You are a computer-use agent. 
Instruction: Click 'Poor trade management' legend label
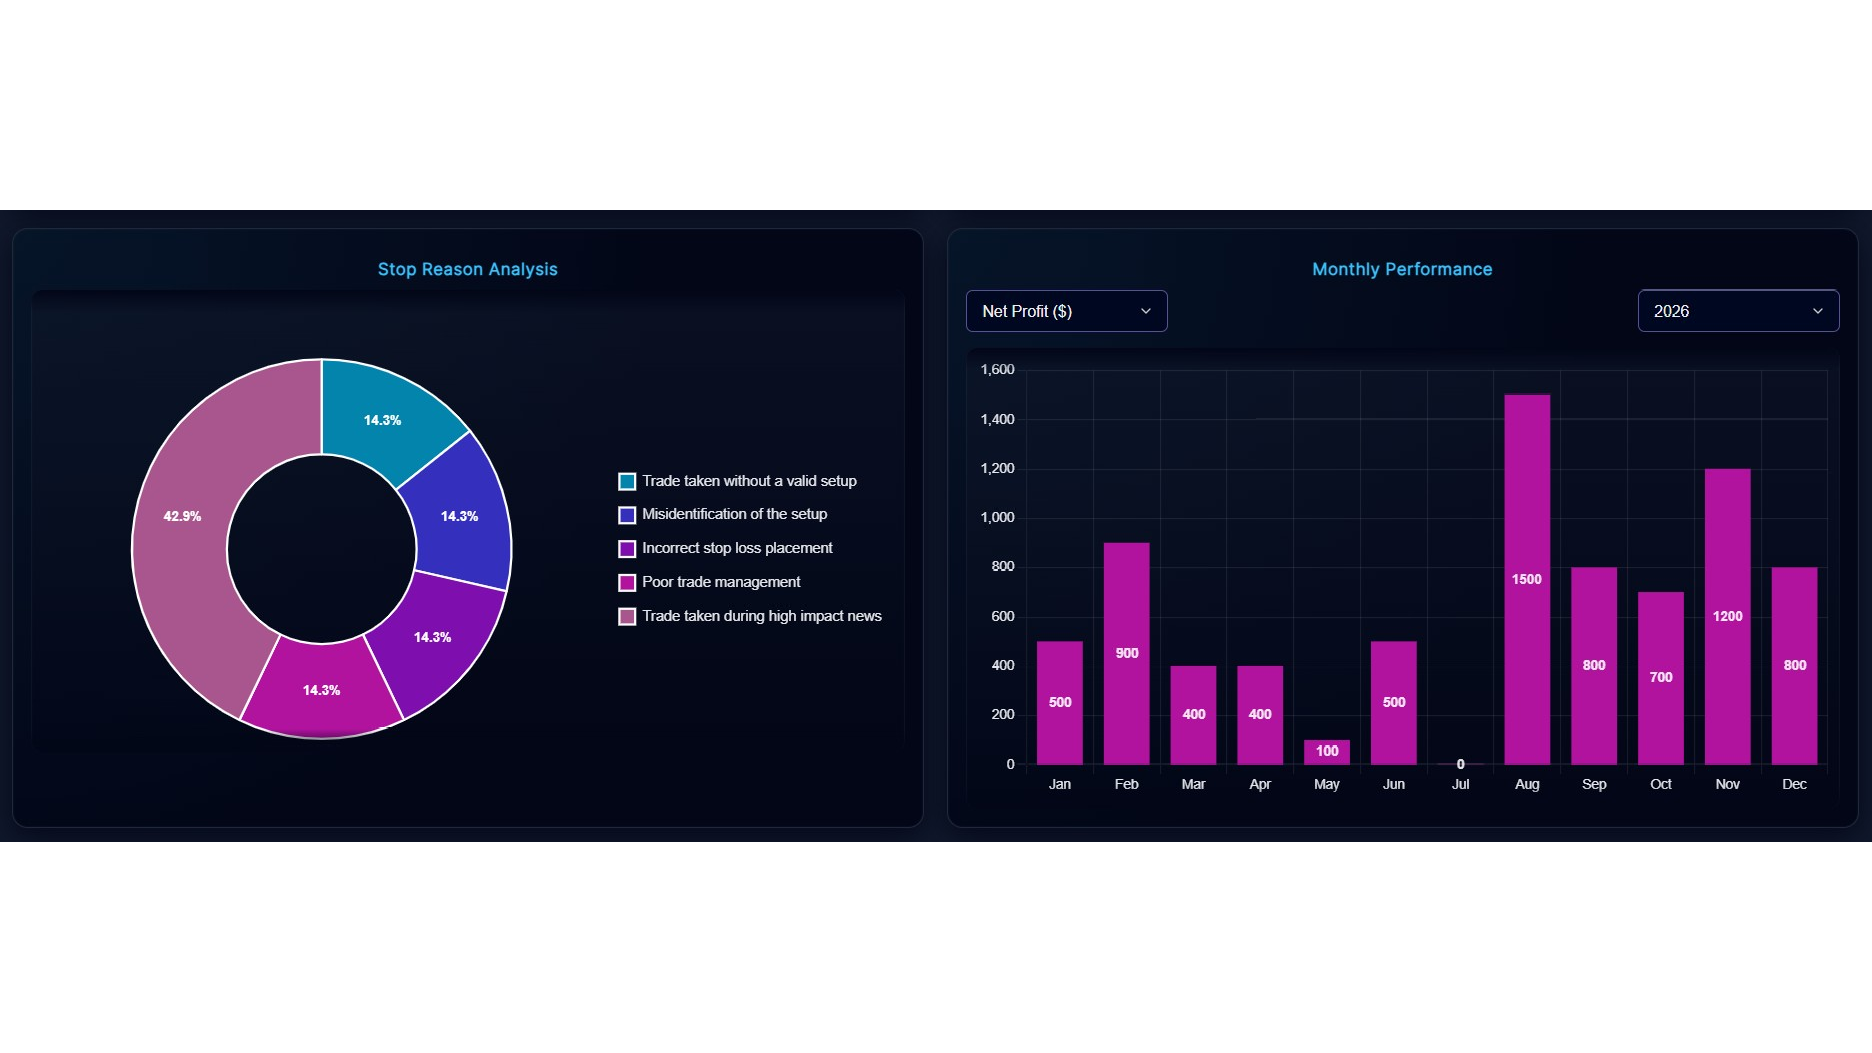click(721, 582)
